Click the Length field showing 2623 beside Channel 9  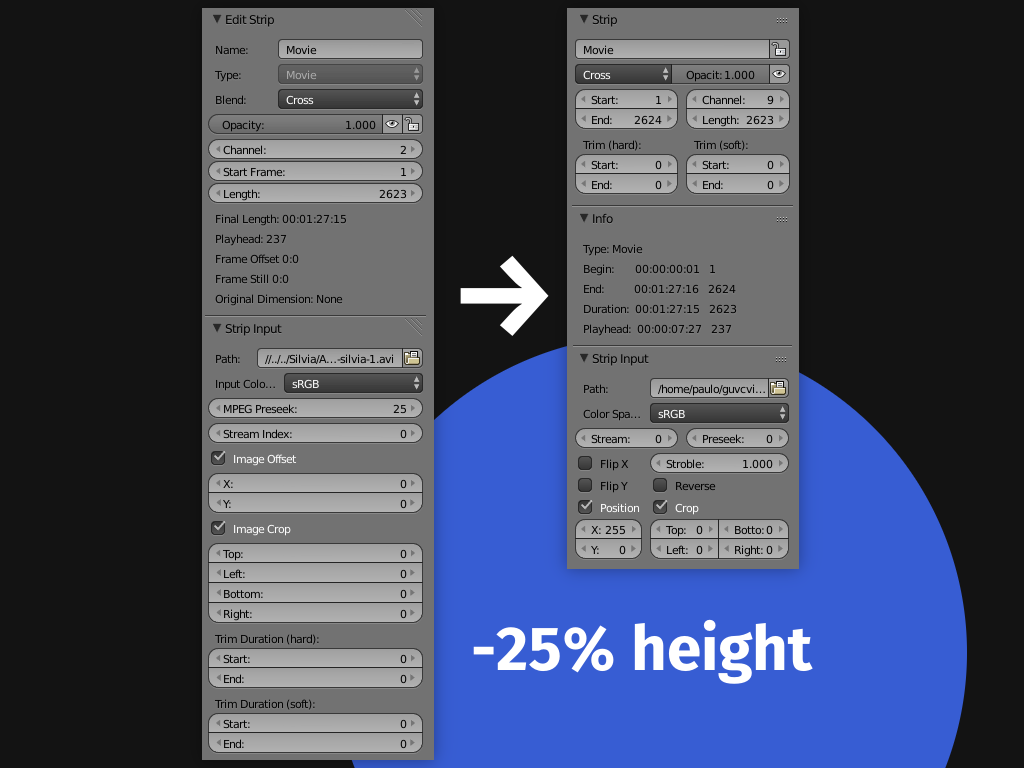point(738,120)
